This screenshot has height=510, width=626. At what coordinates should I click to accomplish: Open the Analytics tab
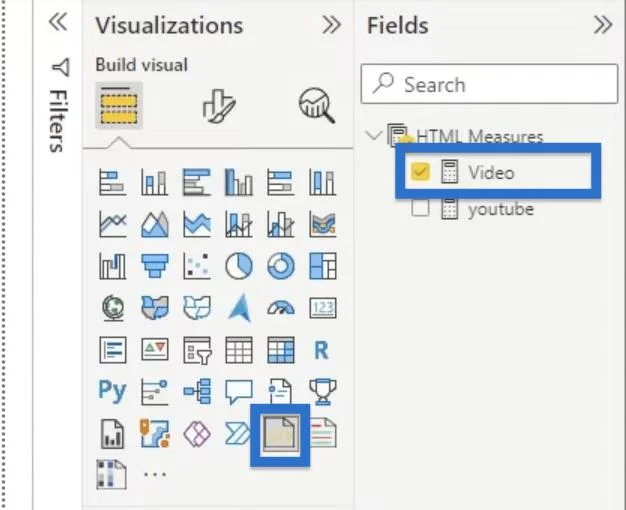[317, 106]
